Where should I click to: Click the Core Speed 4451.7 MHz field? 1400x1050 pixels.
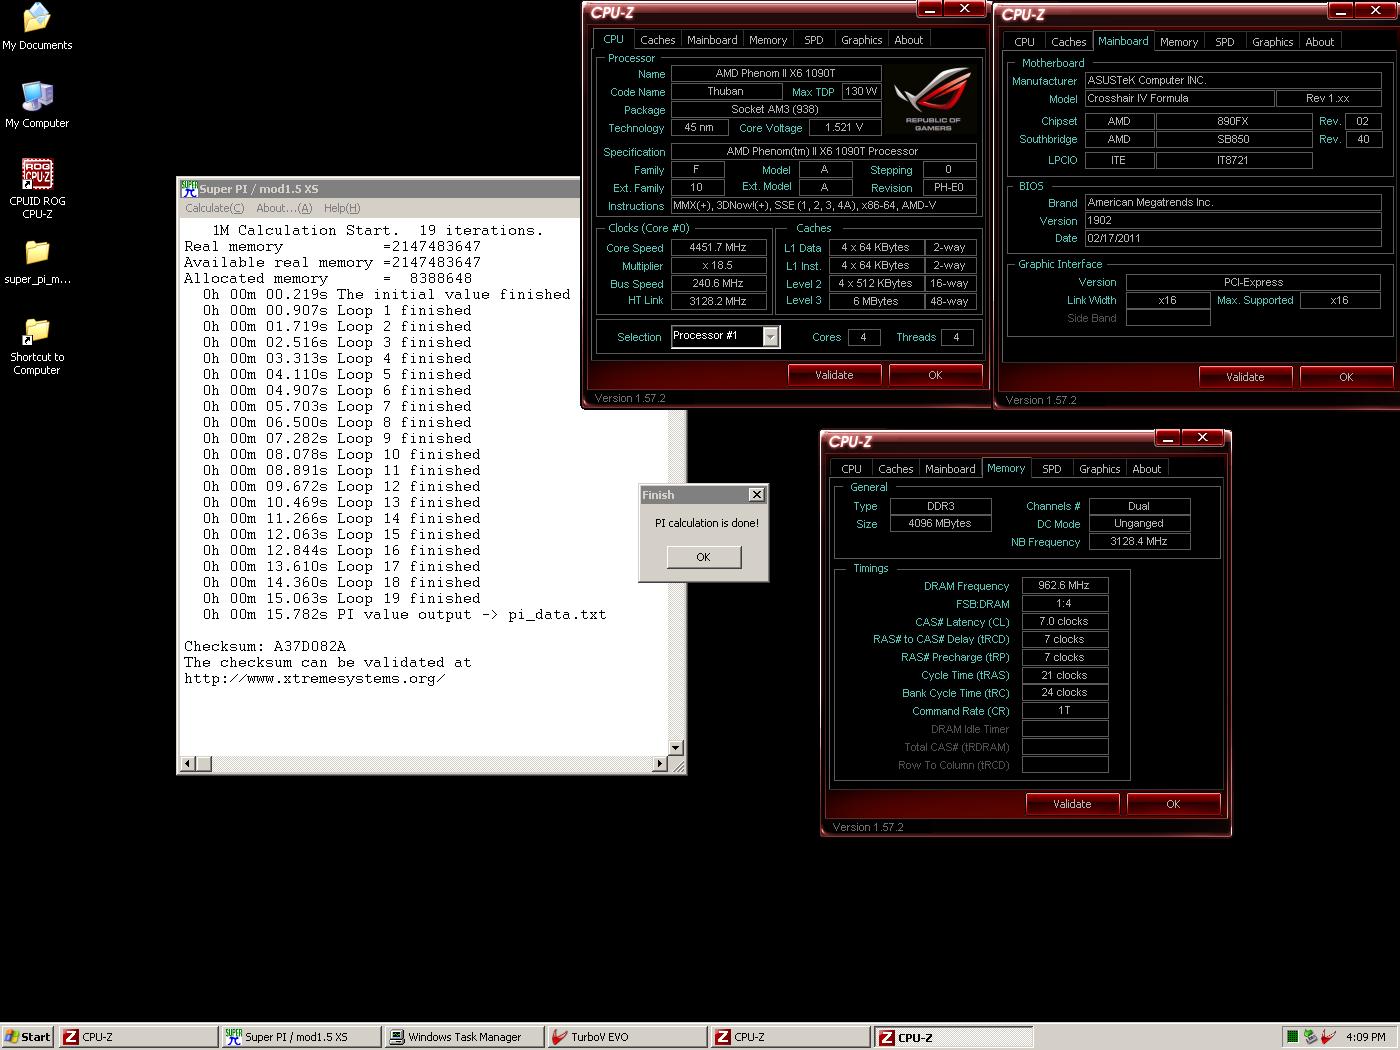tap(718, 247)
